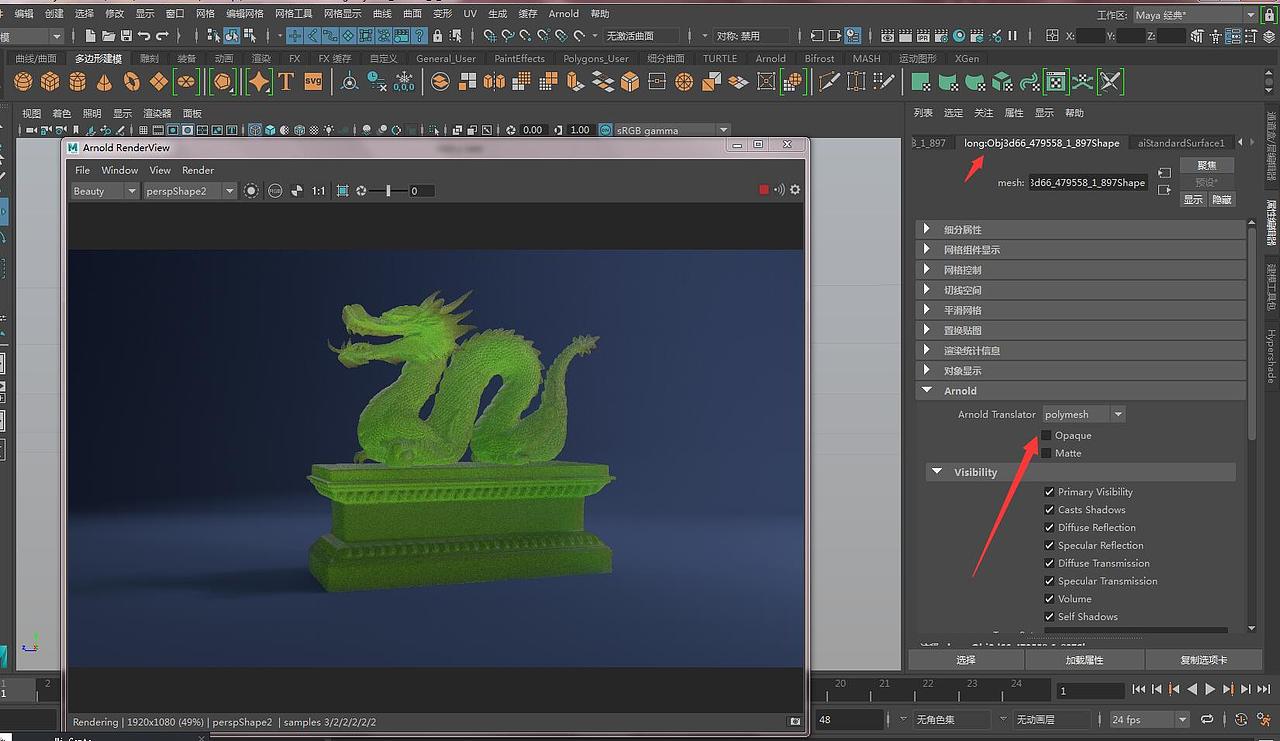Click the workspace lock icon
This screenshot has height=741, width=1280.
tap(1270, 15)
